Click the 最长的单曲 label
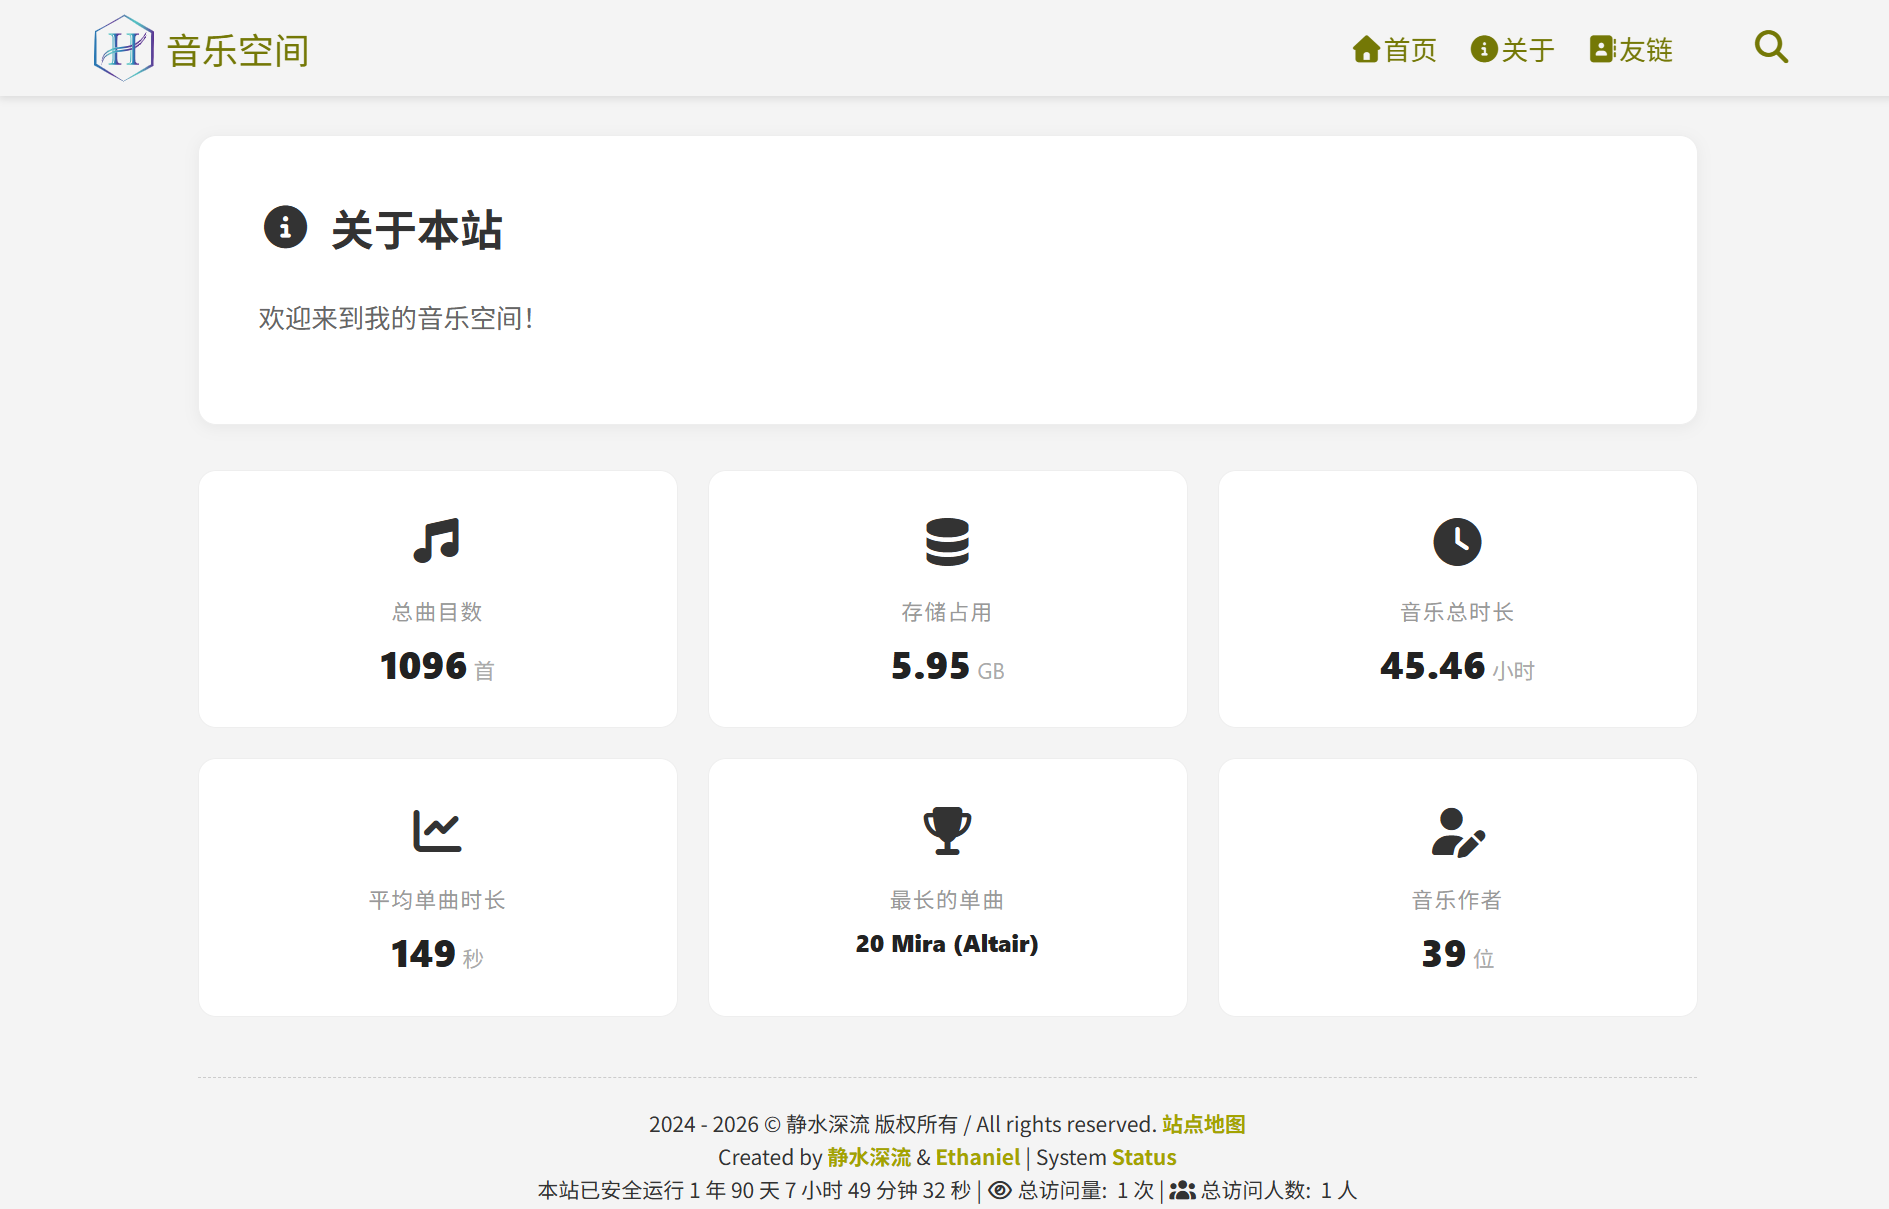Image resolution: width=1889 pixels, height=1209 pixels. click(947, 900)
